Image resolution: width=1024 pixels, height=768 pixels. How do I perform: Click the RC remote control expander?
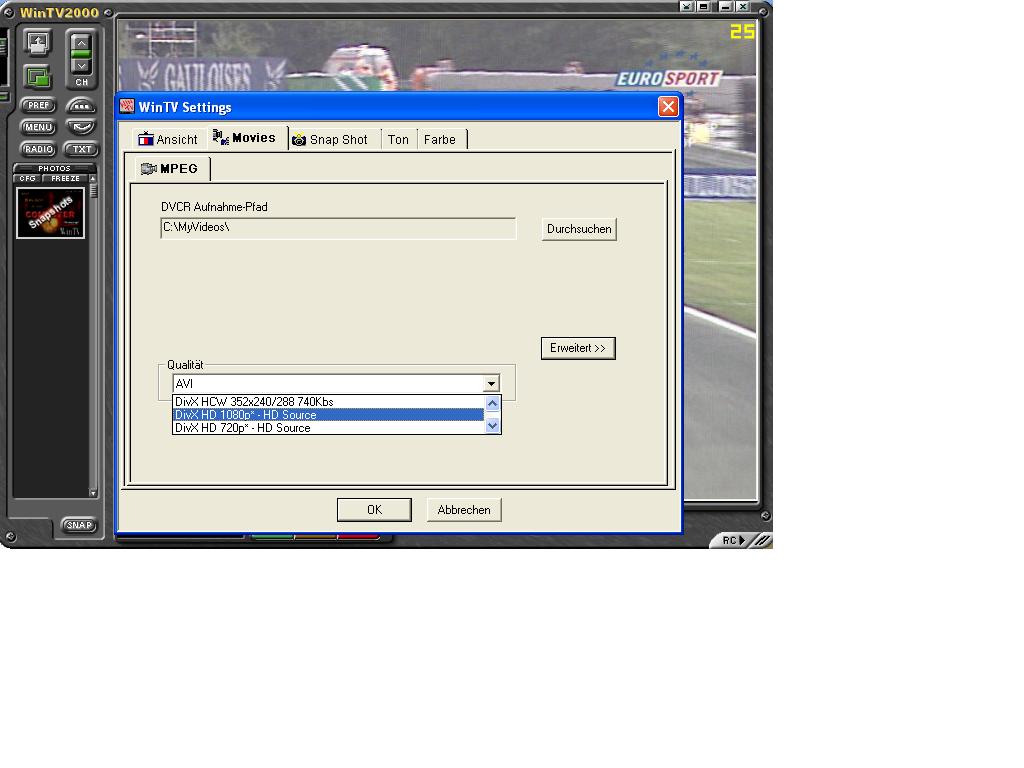[x=733, y=540]
